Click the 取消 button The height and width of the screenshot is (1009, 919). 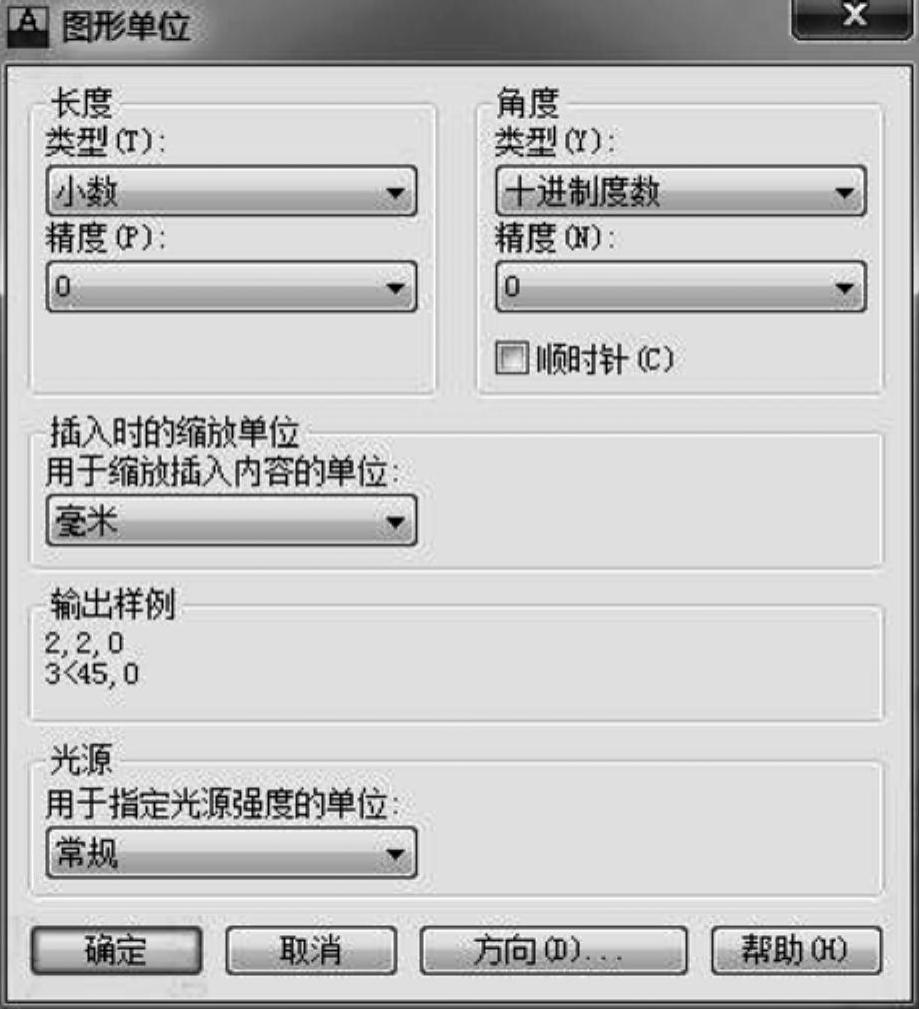(x=311, y=949)
